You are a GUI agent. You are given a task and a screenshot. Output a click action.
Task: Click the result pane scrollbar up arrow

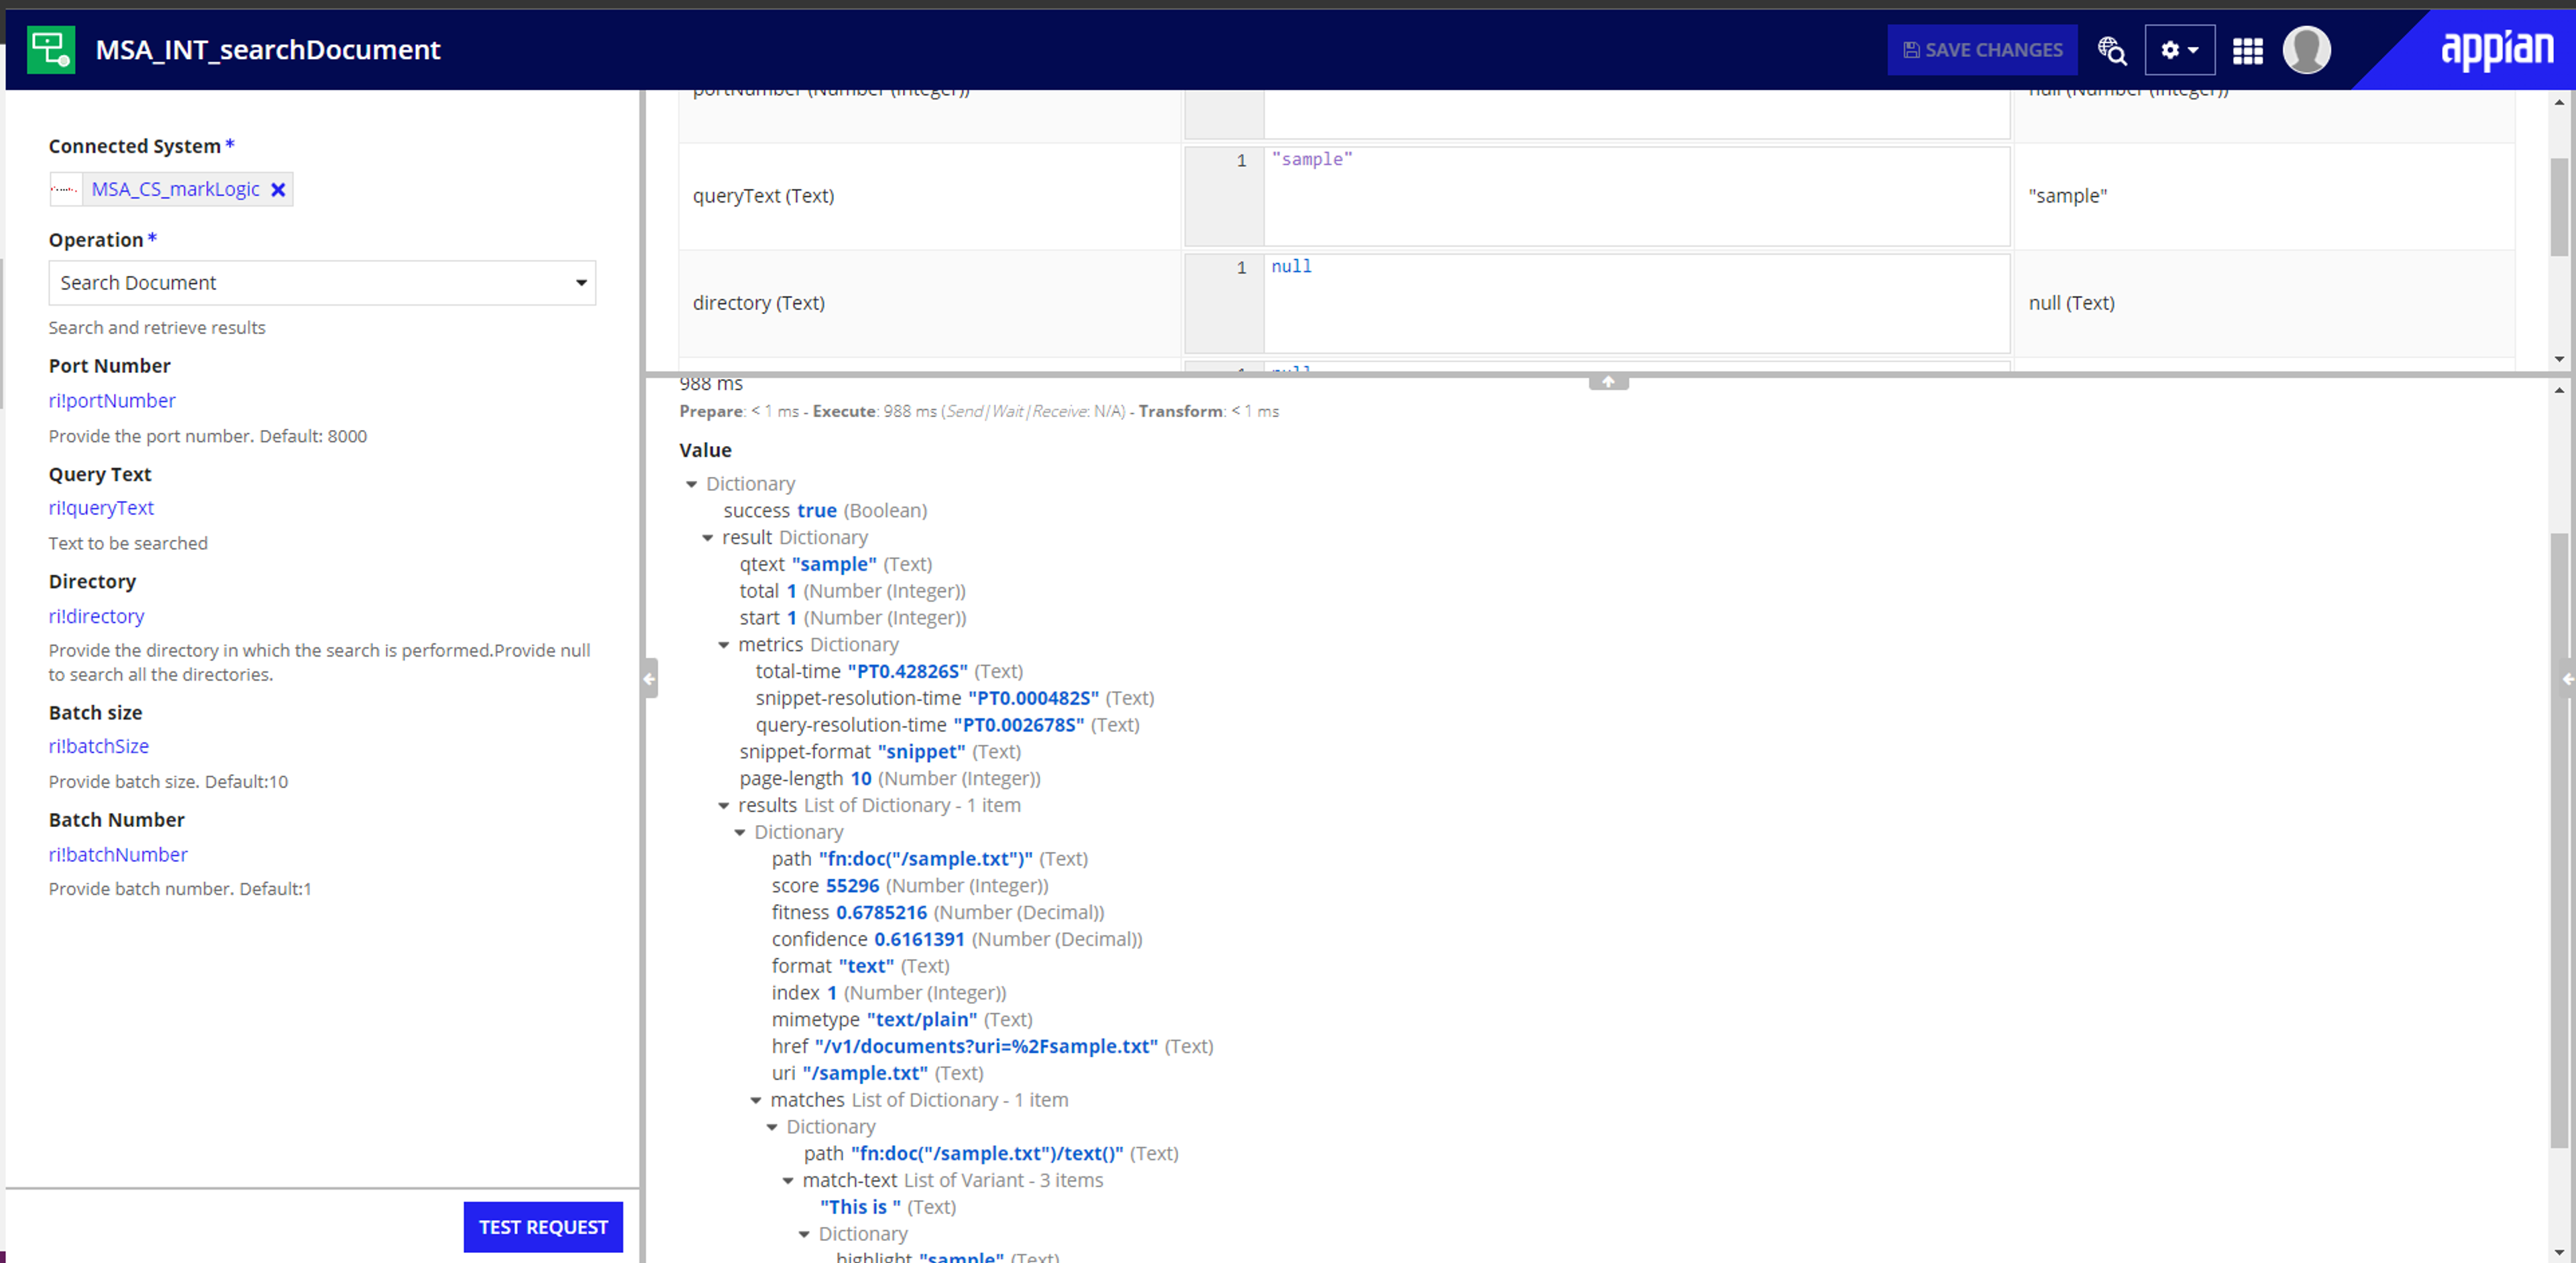(x=2558, y=390)
